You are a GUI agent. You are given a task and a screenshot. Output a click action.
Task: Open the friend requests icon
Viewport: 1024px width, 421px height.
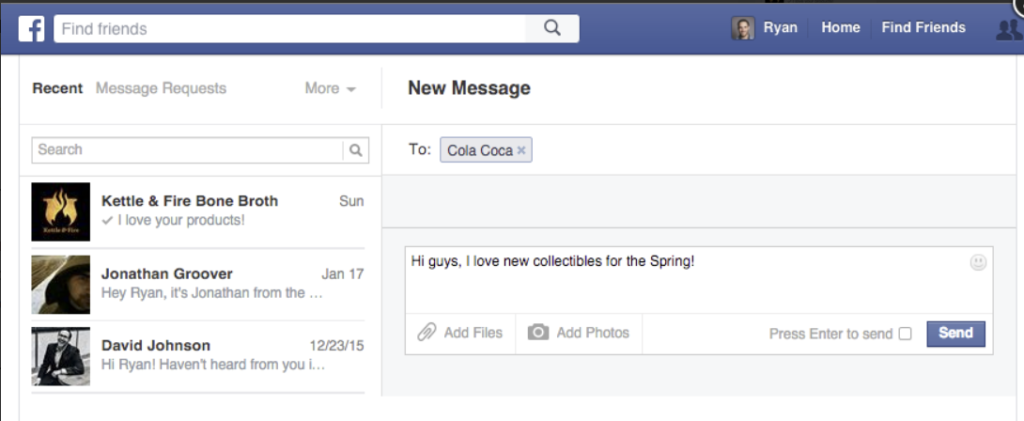[x=1009, y=29]
